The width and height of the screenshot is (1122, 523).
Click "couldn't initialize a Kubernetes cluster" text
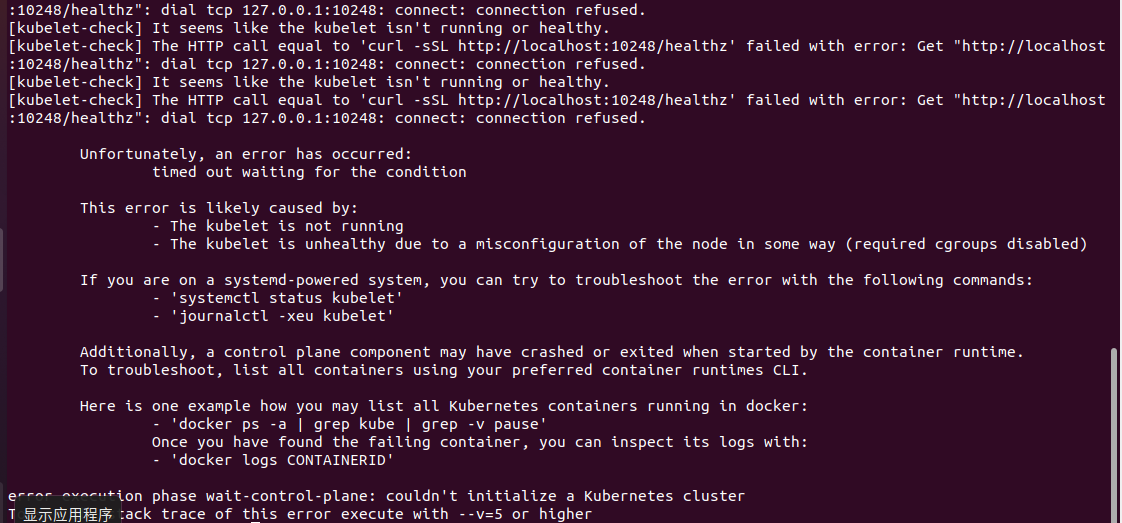(x=565, y=496)
